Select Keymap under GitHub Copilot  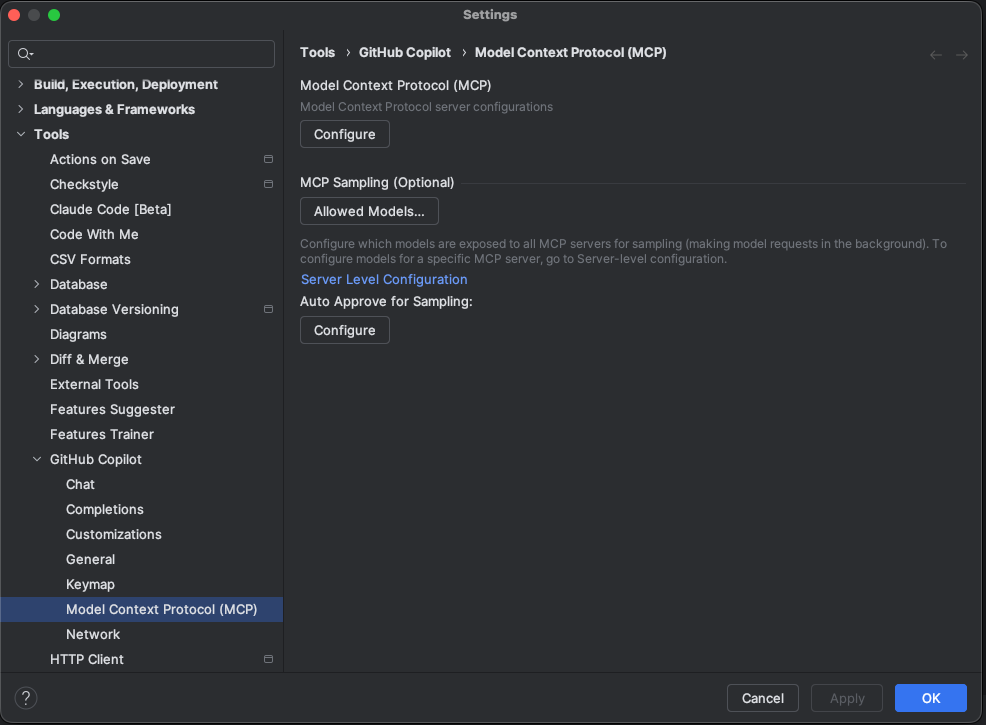(x=91, y=584)
